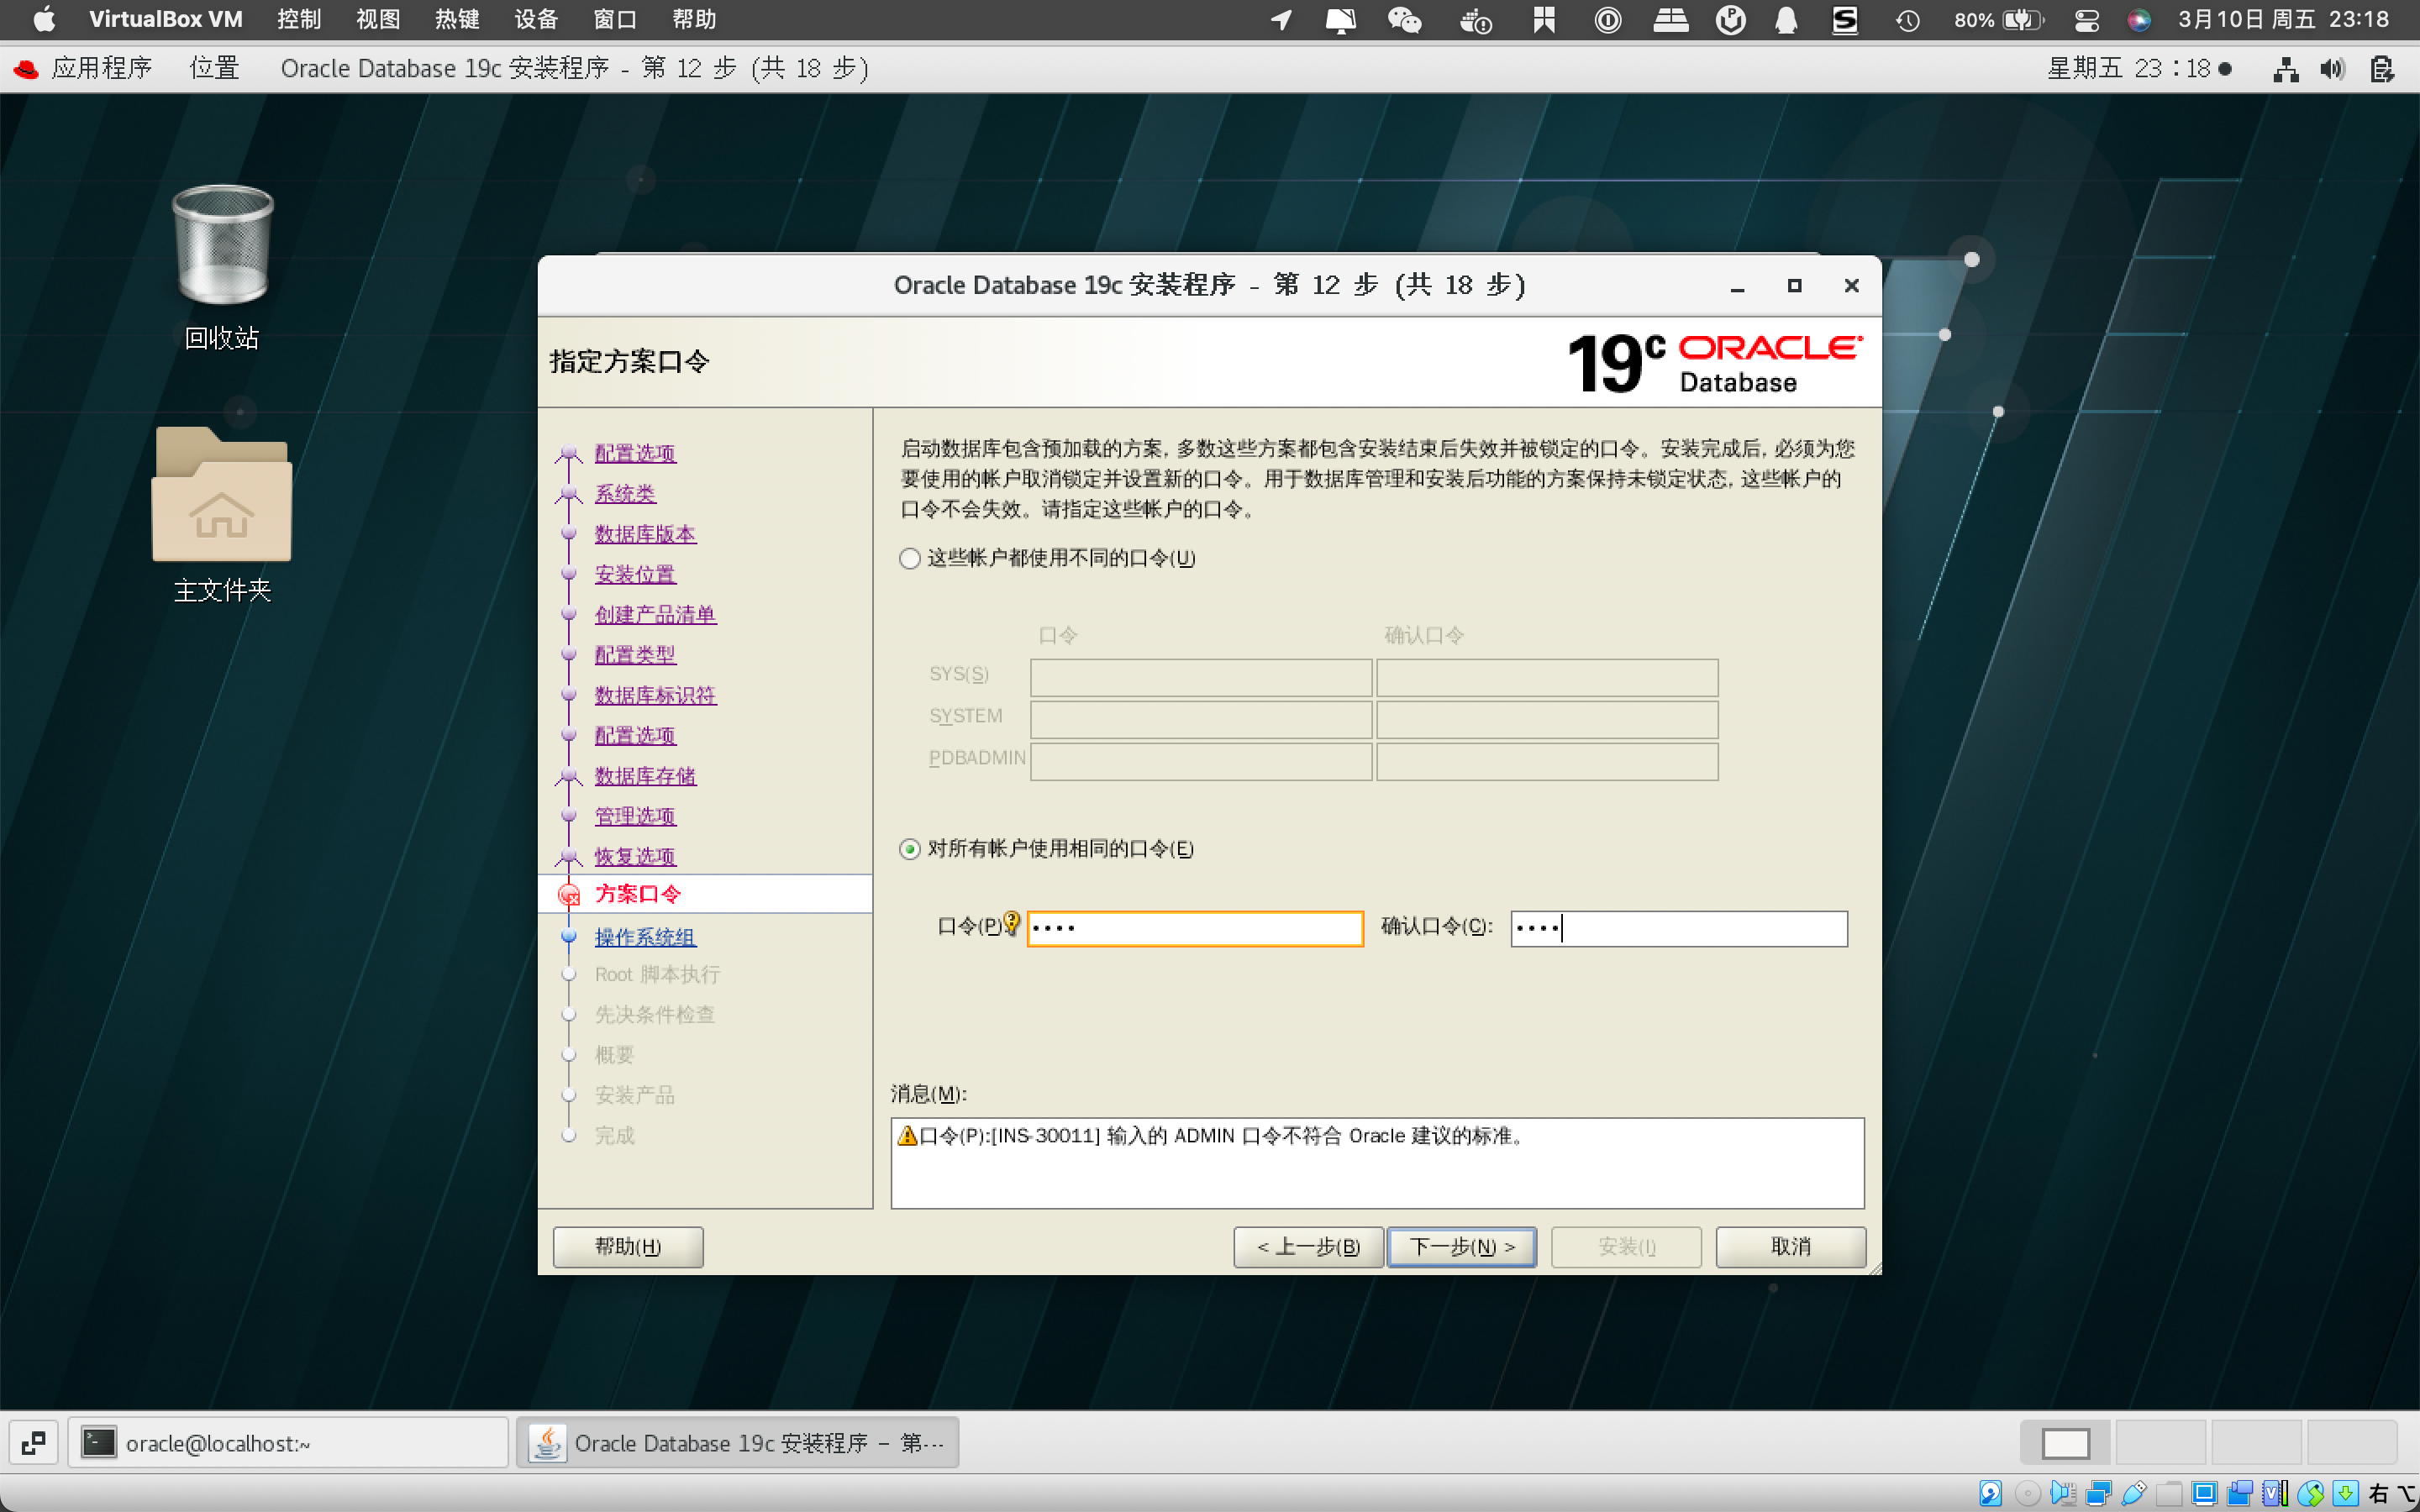Open the VirtualBox 设备 menu
Screen dimensions: 2420x1512
pos(536,19)
